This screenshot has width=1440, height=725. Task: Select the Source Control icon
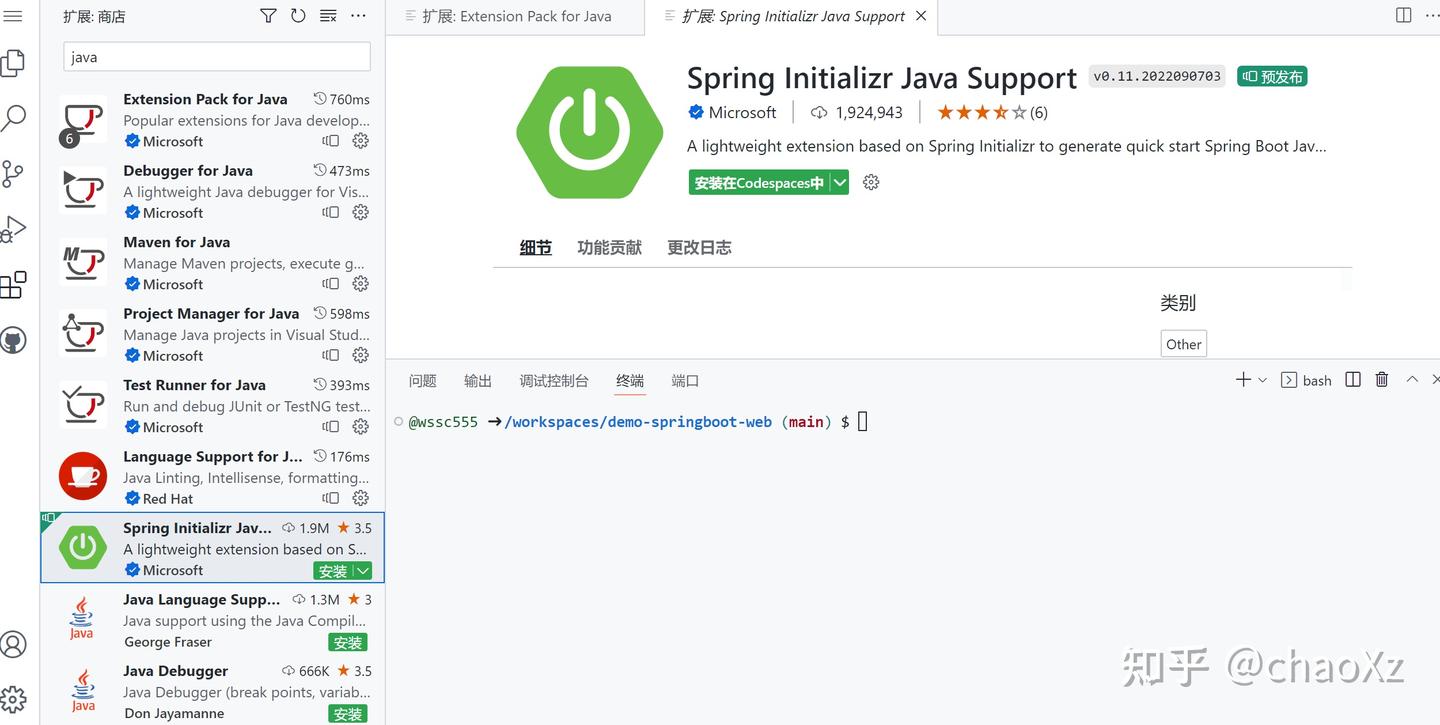pyautogui.click(x=14, y=173)
